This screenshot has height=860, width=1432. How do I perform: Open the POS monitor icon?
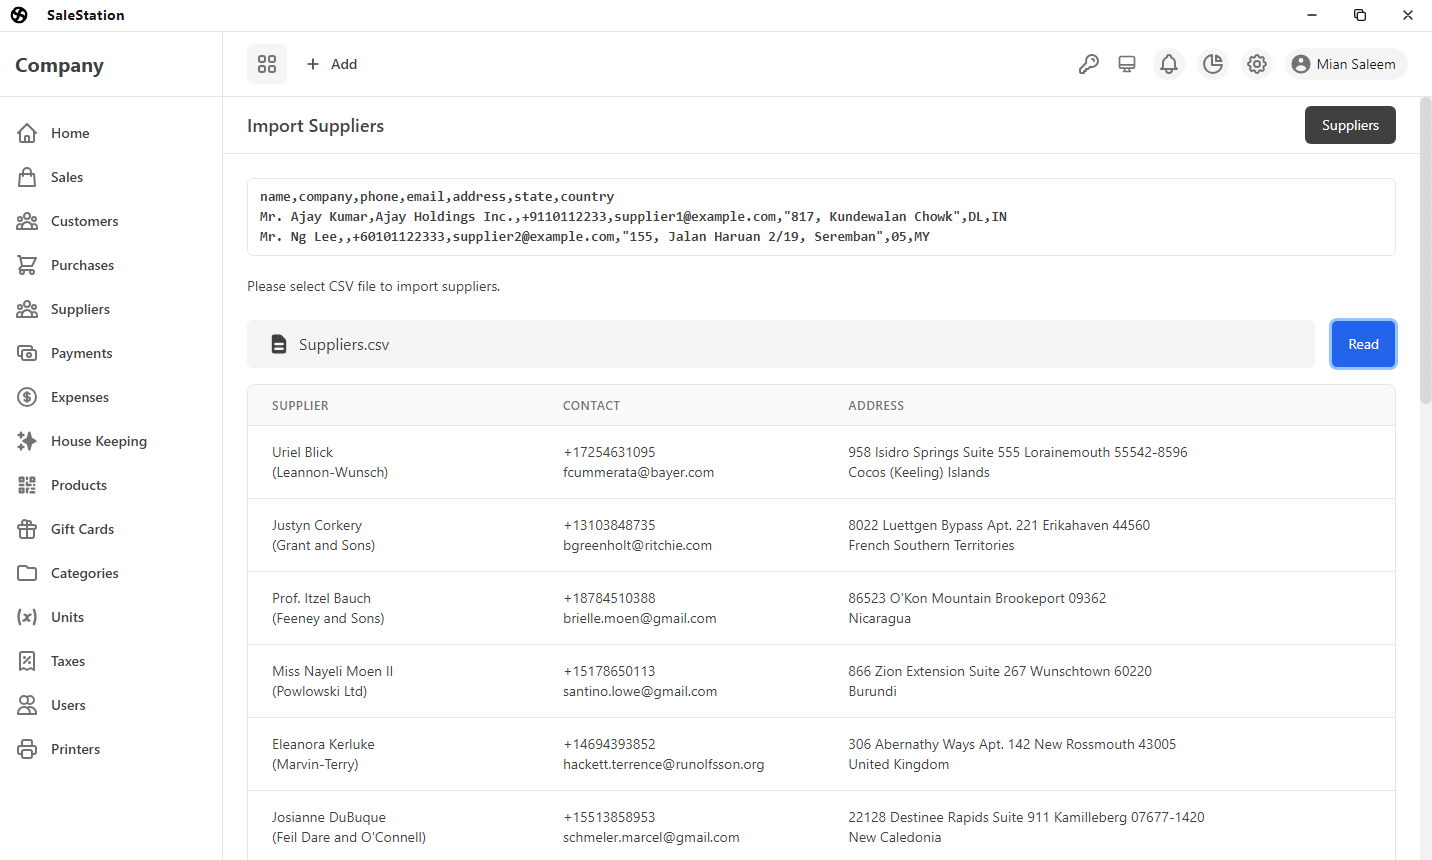coord(1127,64)
